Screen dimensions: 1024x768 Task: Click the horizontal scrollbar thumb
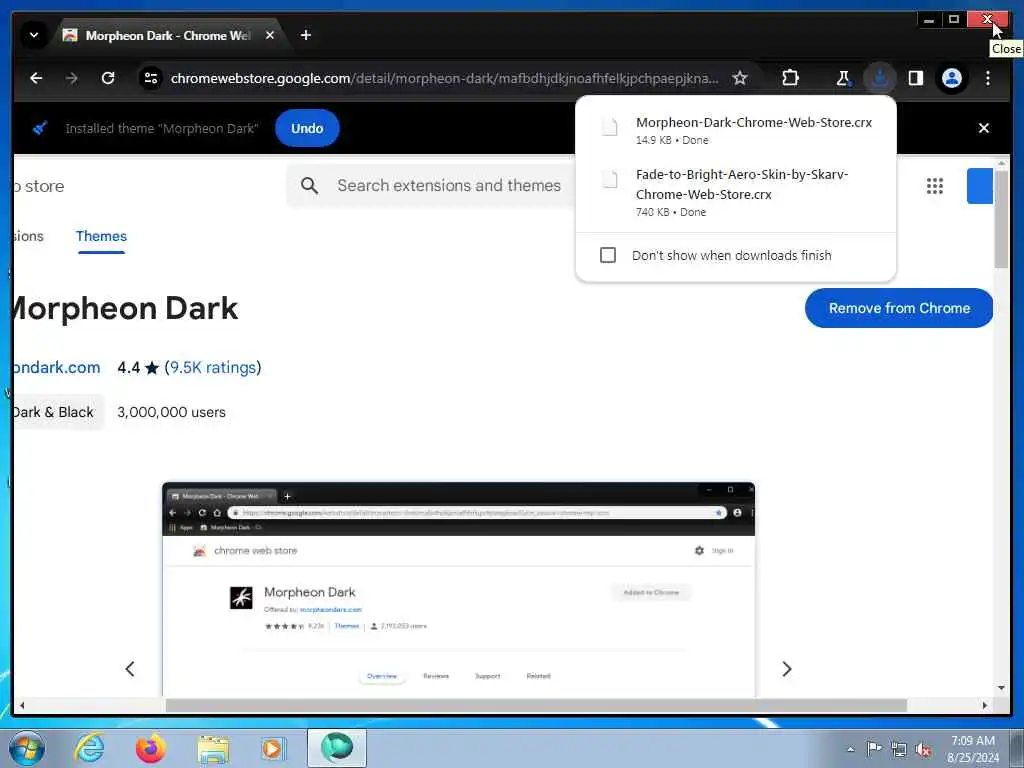coord(536,705)
